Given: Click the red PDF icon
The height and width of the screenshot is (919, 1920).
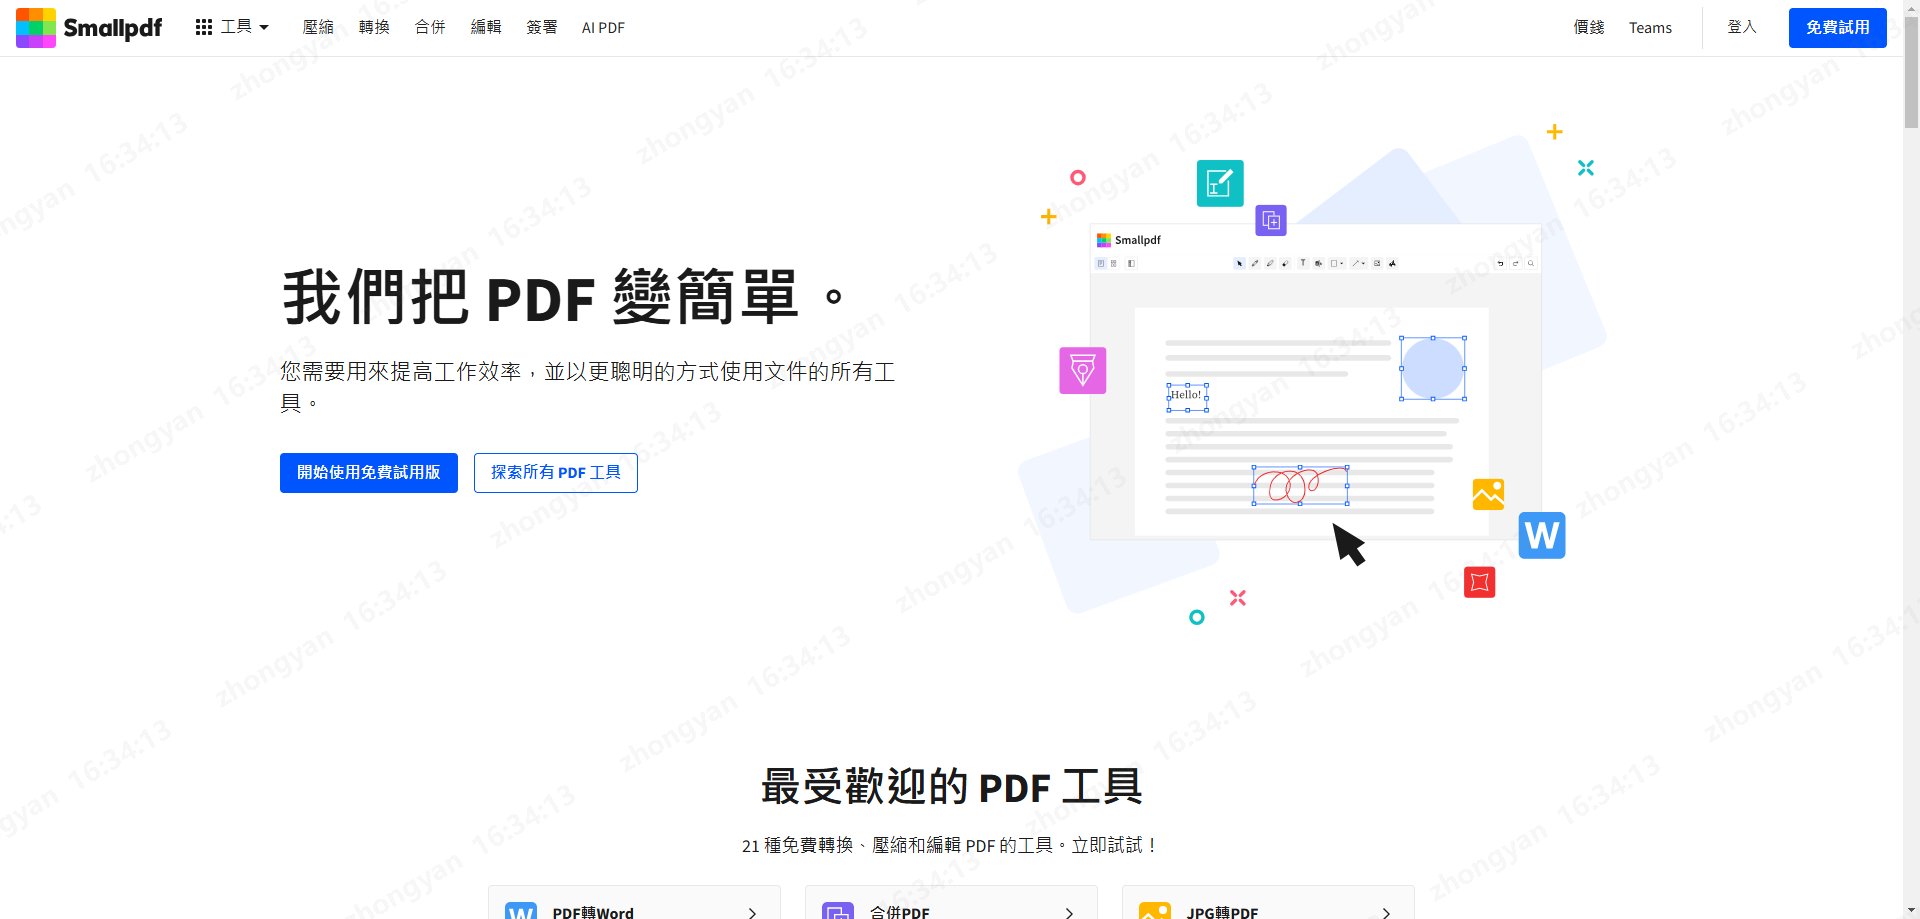Looking at the screenshot, I should tap(1479, 582).
